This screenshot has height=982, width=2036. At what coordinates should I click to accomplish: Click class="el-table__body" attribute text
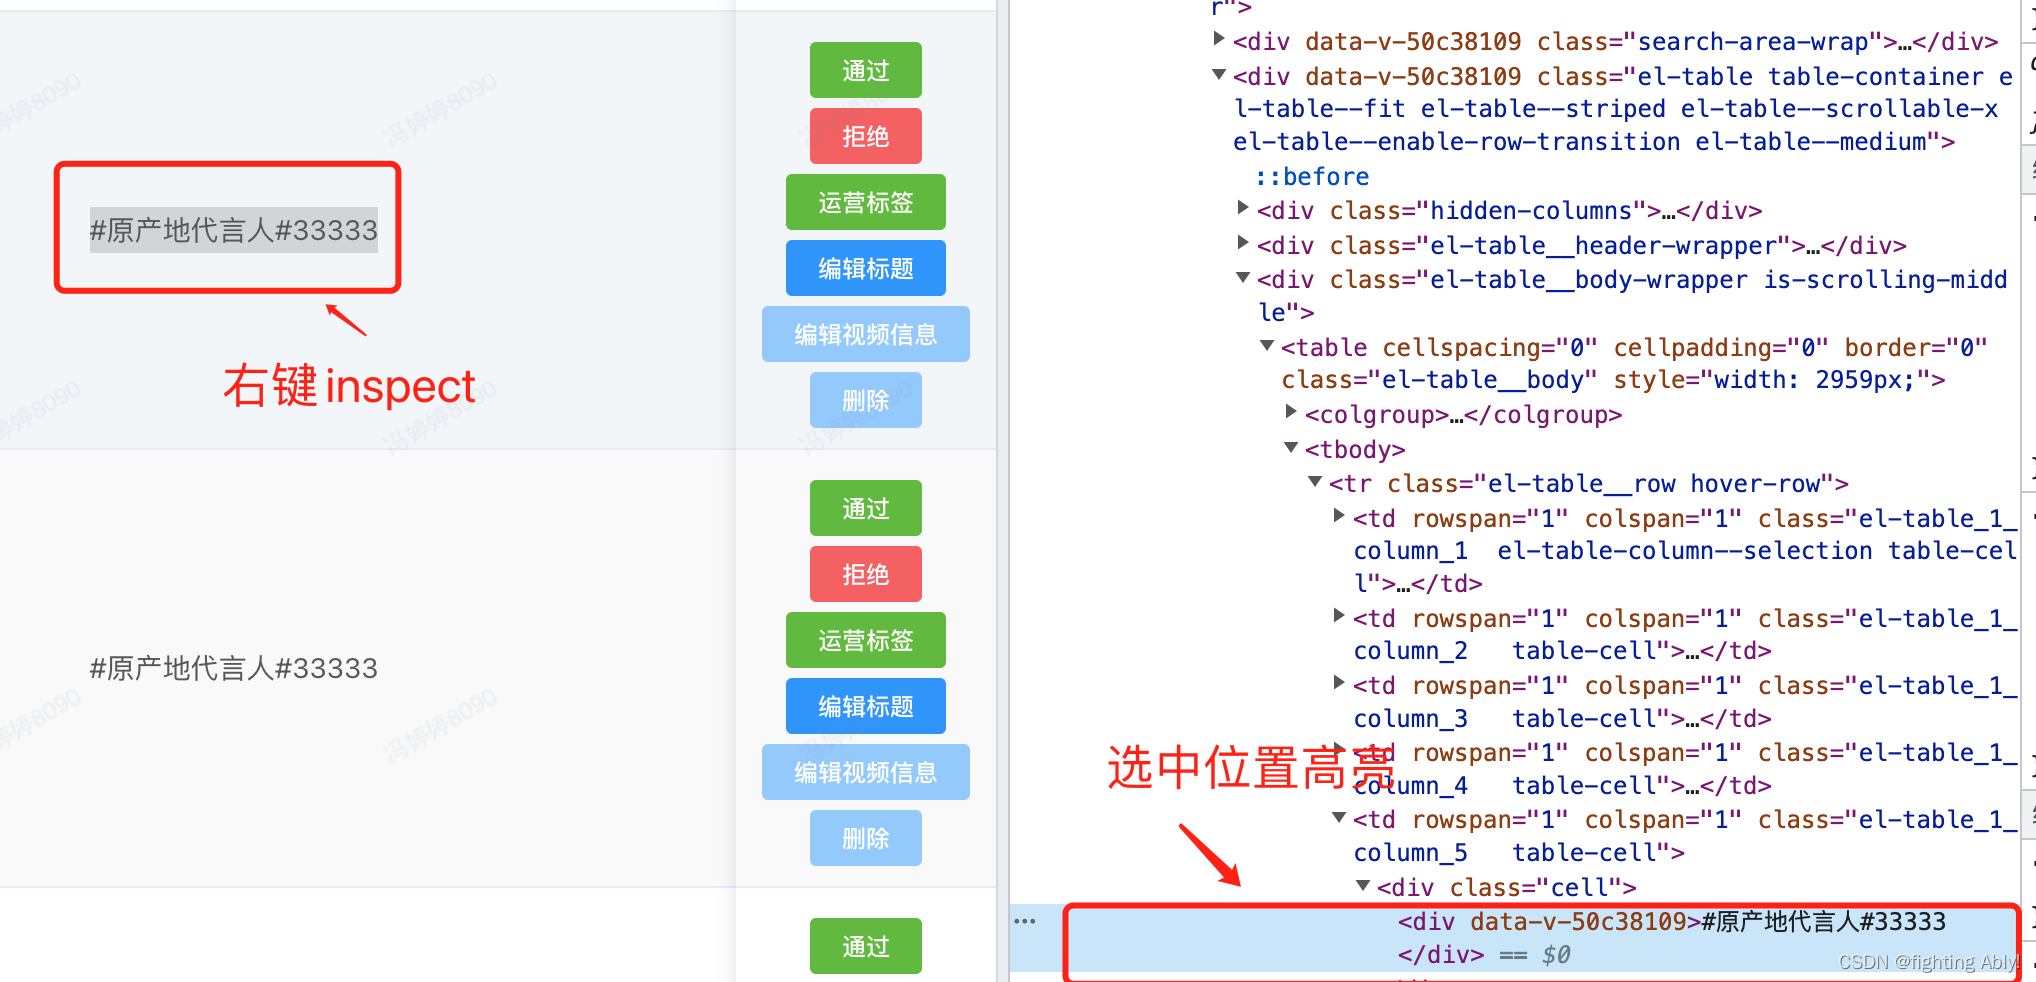pos(1439,380)
